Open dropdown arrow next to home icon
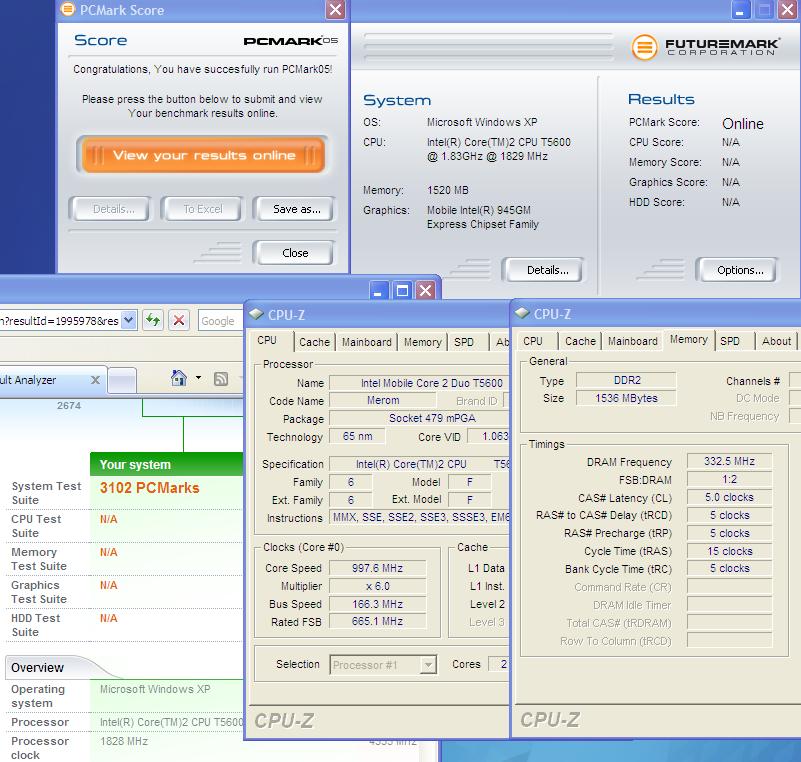The width and height of the screenshot is (801, 762). click(198, 378)
